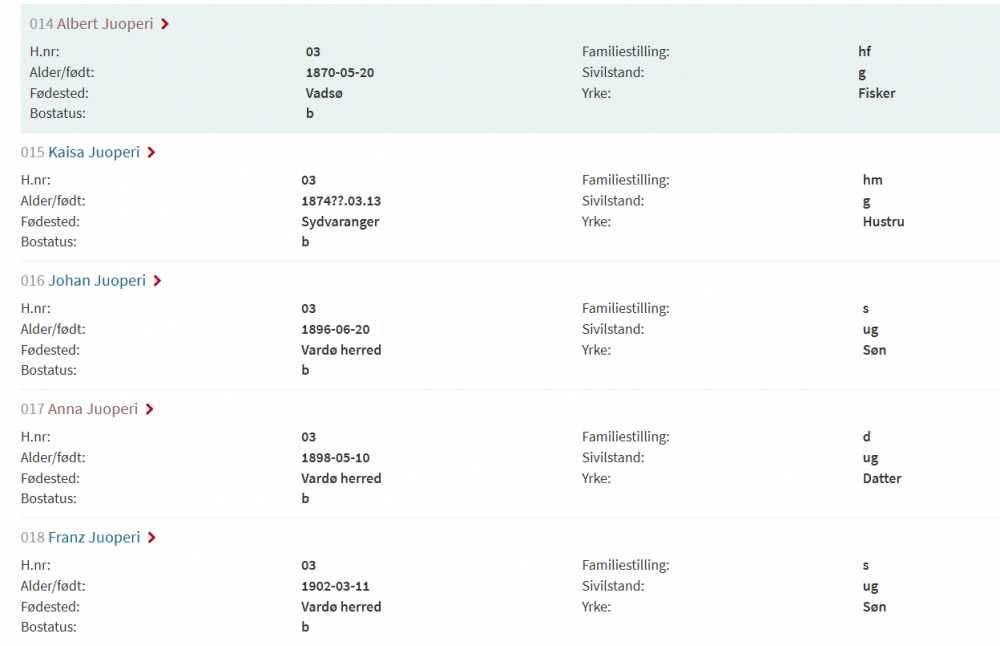Expand Johan Juoperi record via chevron
Viewport: 1000px width, 646px height.
tap(157, 281)
